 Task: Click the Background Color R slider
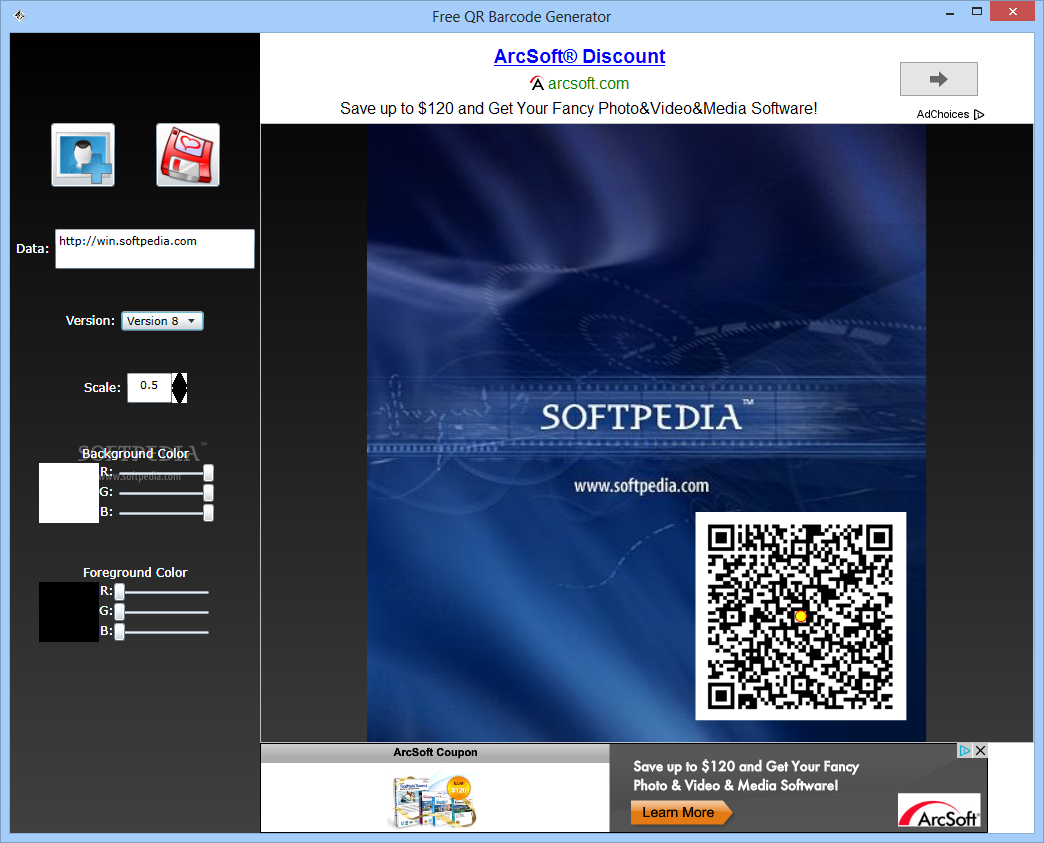[x=165, y=473]
